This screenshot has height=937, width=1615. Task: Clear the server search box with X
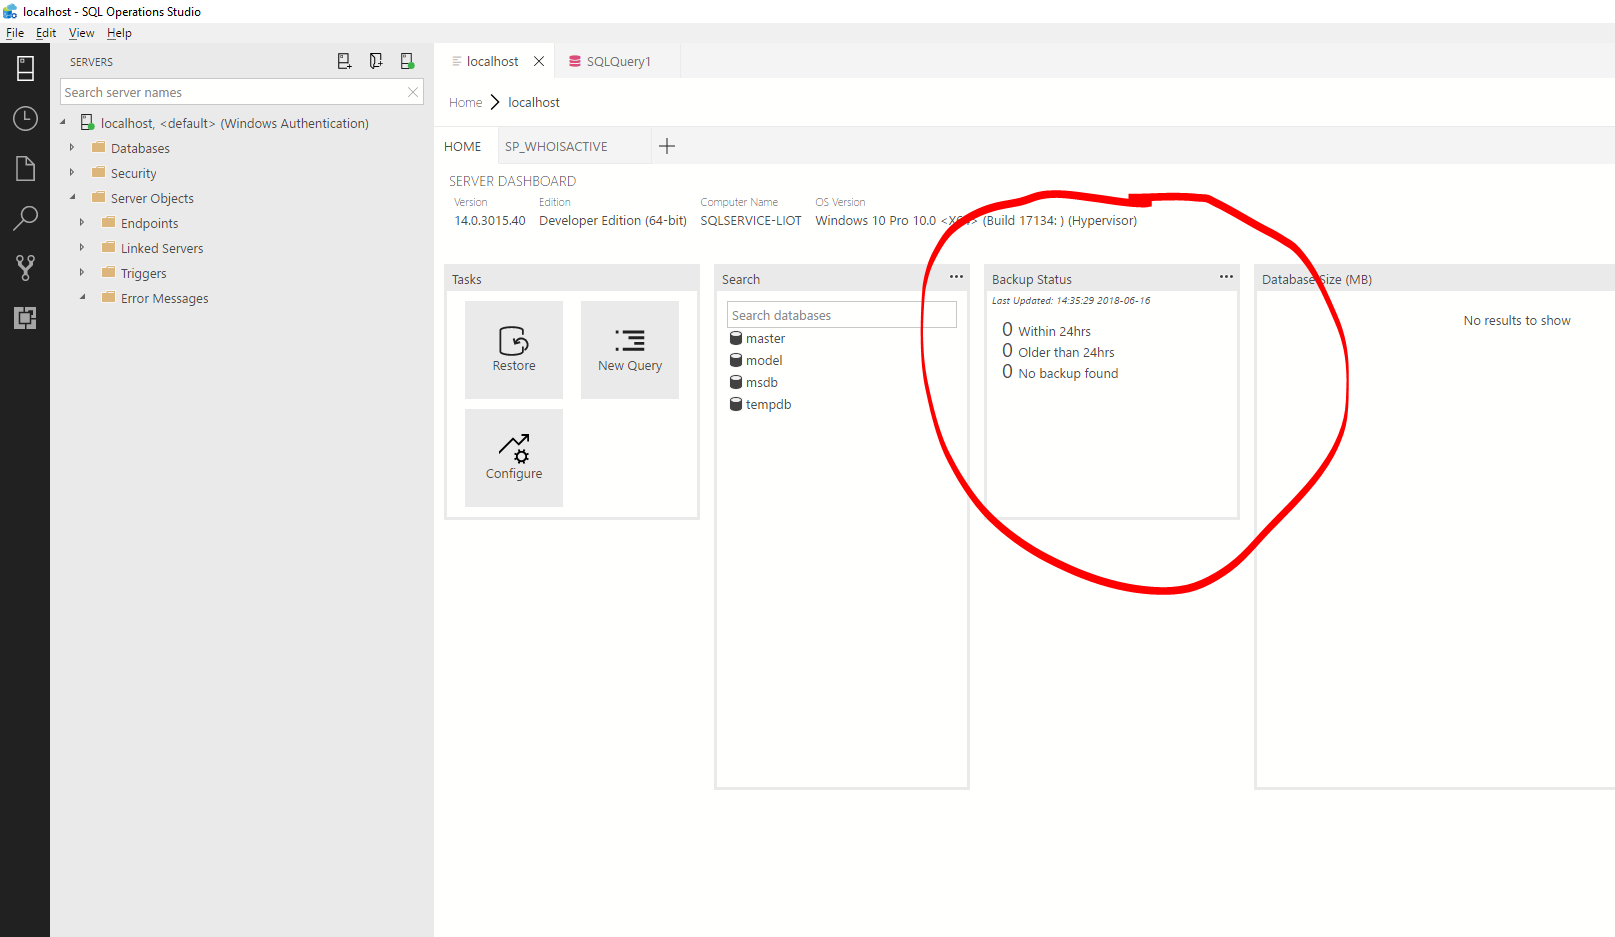tap(412, 92)
